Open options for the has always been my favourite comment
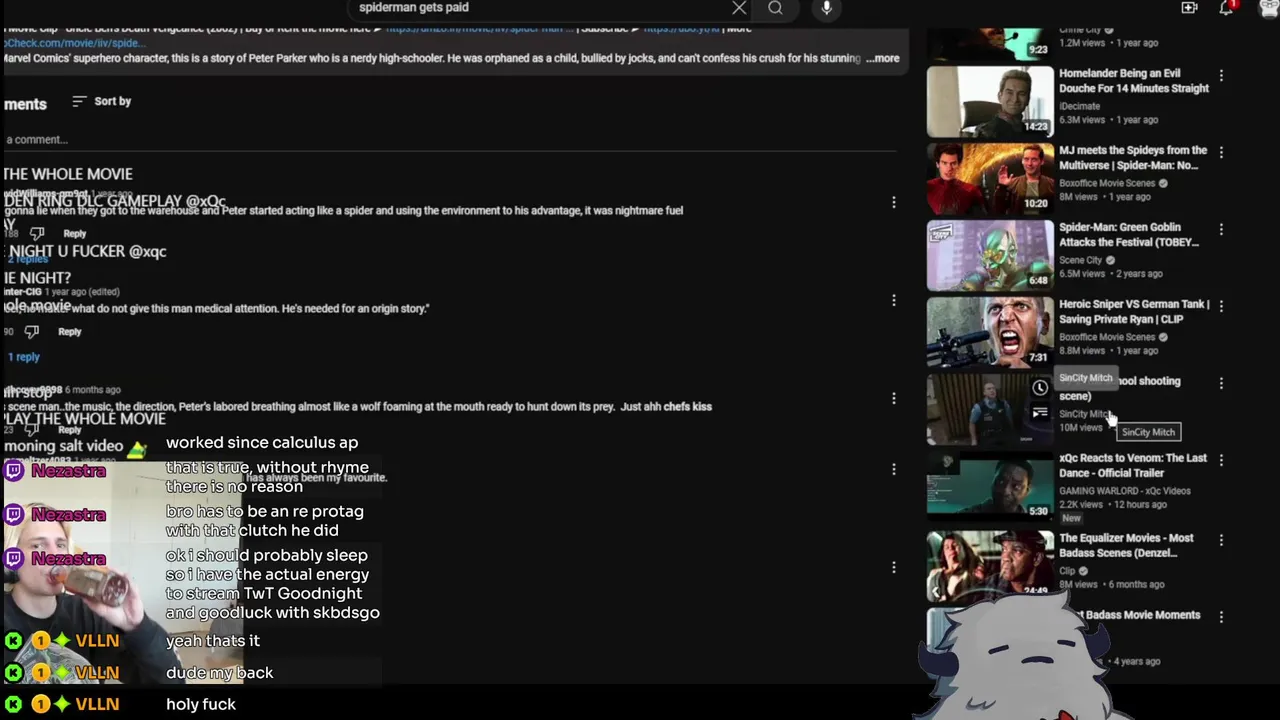 click(x=894, y=469)
